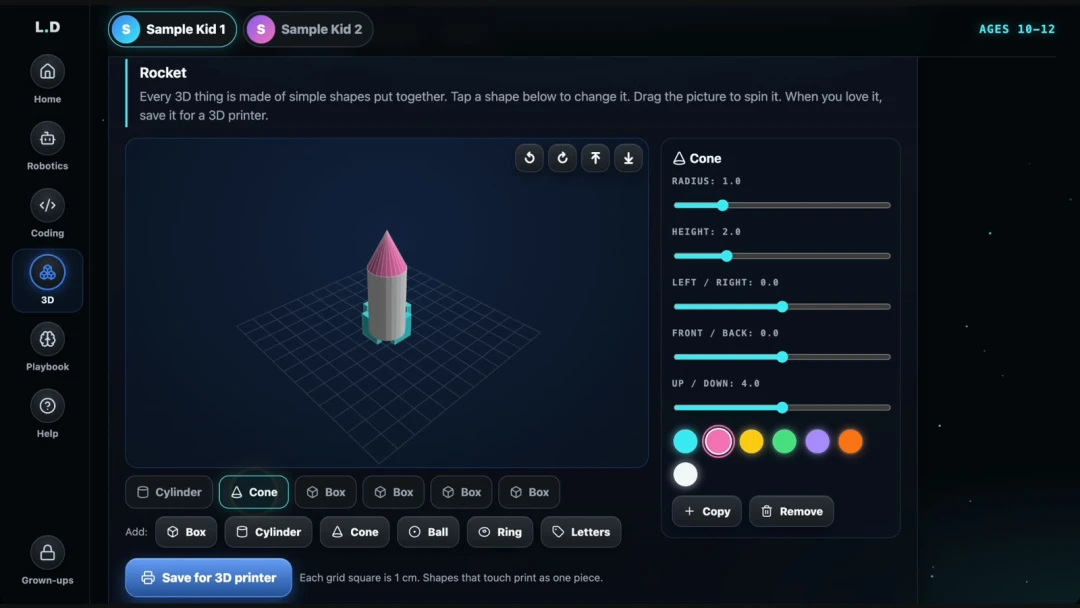The image size is (1080, 608).
Task: Click the move-up arrow toolbar icon
Action: pos(596,158)
